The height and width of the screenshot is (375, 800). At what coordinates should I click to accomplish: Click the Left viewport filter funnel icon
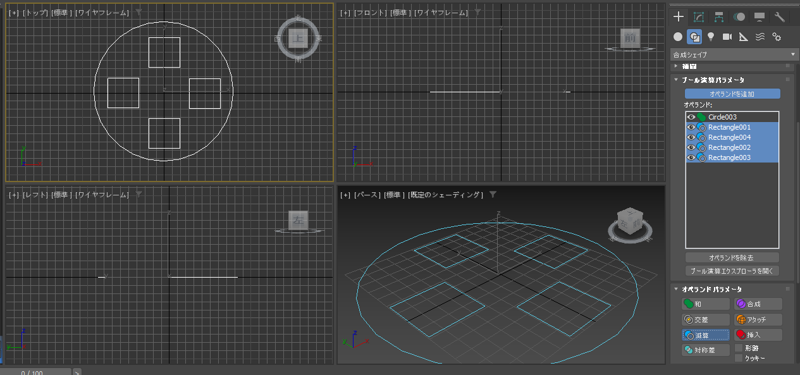pyautogui.click(x=139, y=194)
